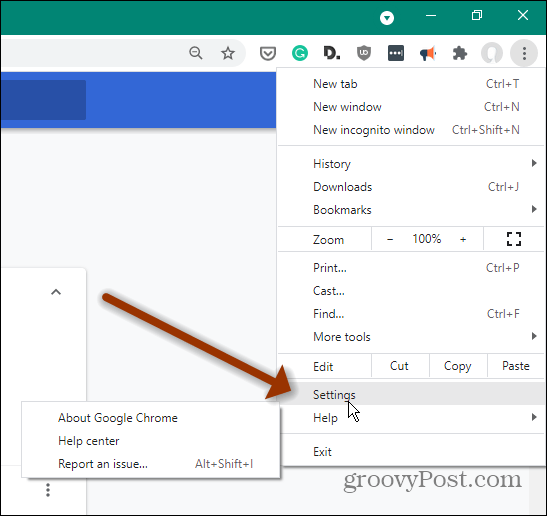Expand the History submenu

coord(411,164)
